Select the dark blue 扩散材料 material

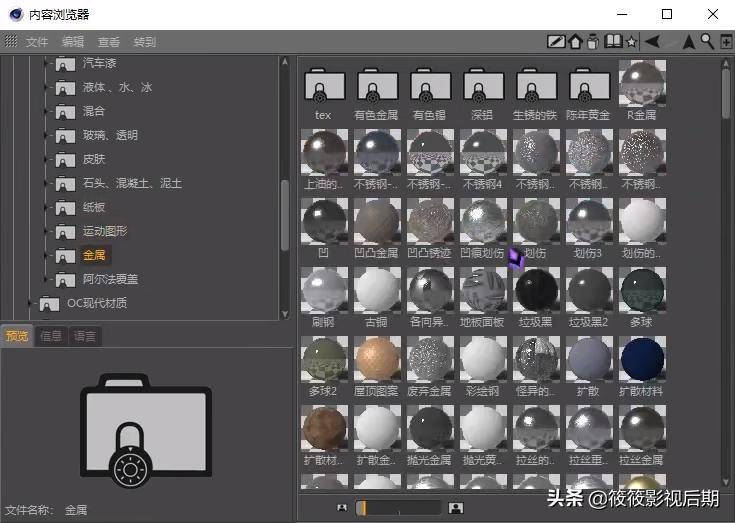point(642,359)
